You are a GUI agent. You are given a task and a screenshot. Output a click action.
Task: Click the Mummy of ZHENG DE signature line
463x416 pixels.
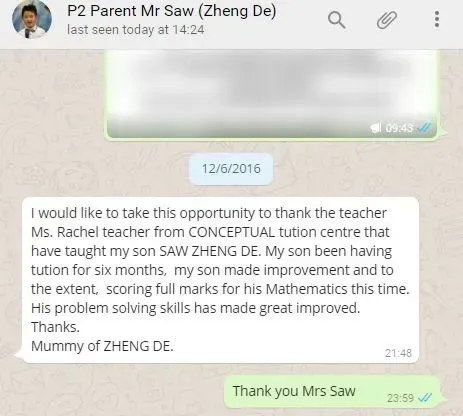pos(102,346)
